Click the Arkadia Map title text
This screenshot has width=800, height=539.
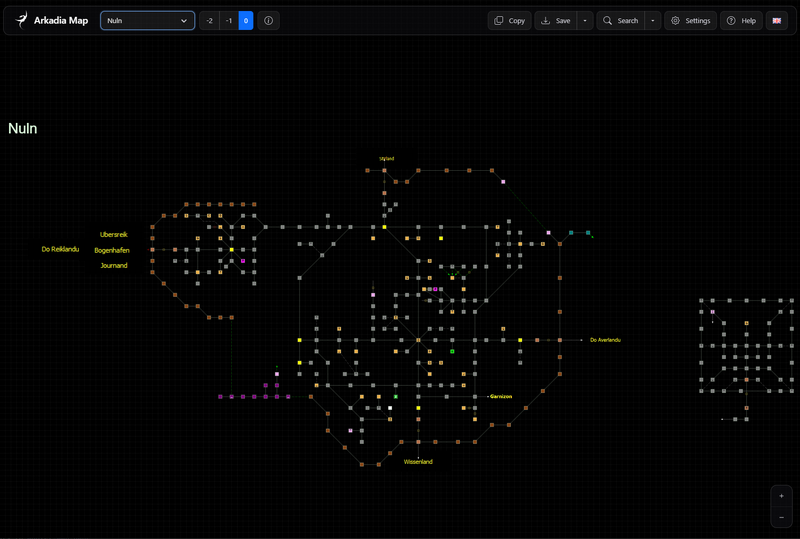point(61,20)
